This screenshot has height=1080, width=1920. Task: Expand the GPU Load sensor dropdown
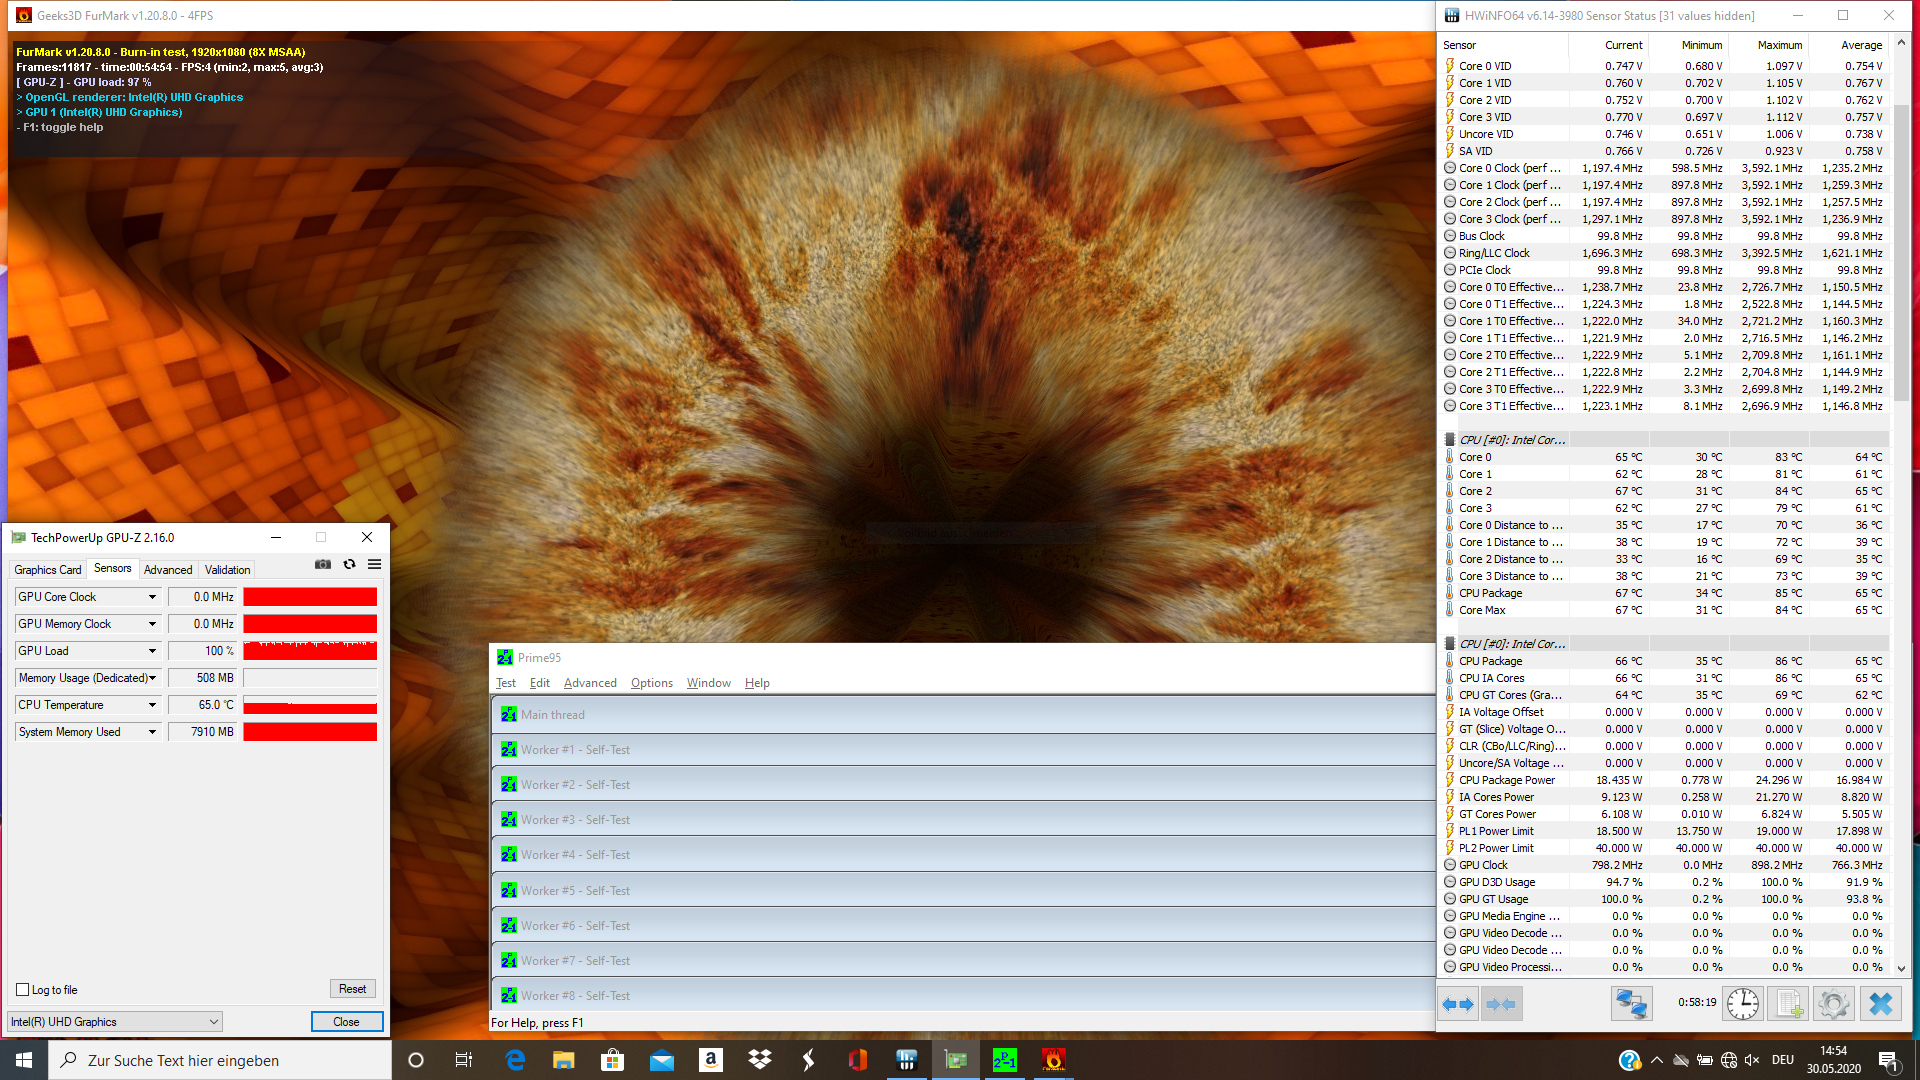(x=152, y=651)
